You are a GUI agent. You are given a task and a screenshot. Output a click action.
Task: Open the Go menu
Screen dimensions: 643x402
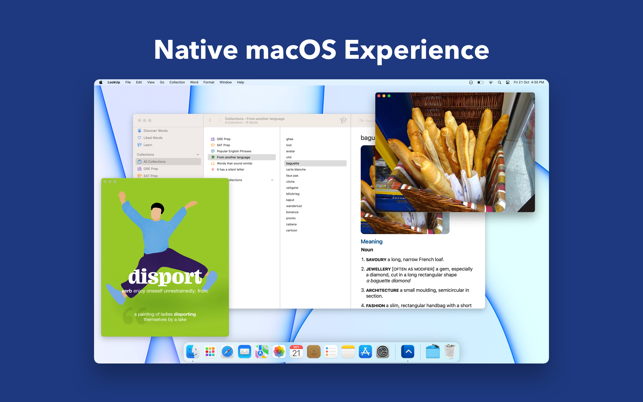click(x=162, y=82)
